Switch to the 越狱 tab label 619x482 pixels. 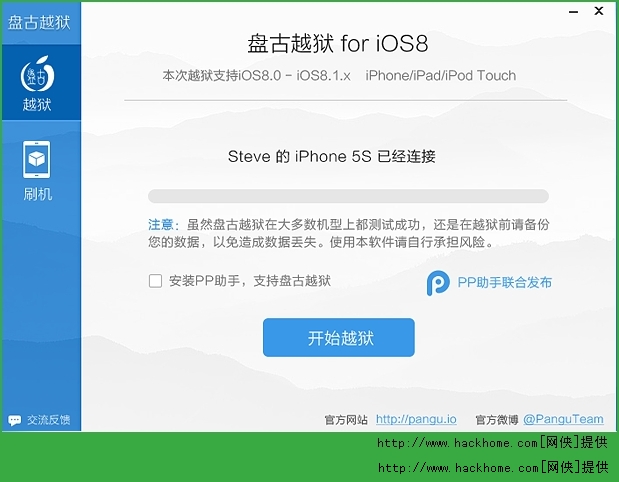click(x=37, y=105)
